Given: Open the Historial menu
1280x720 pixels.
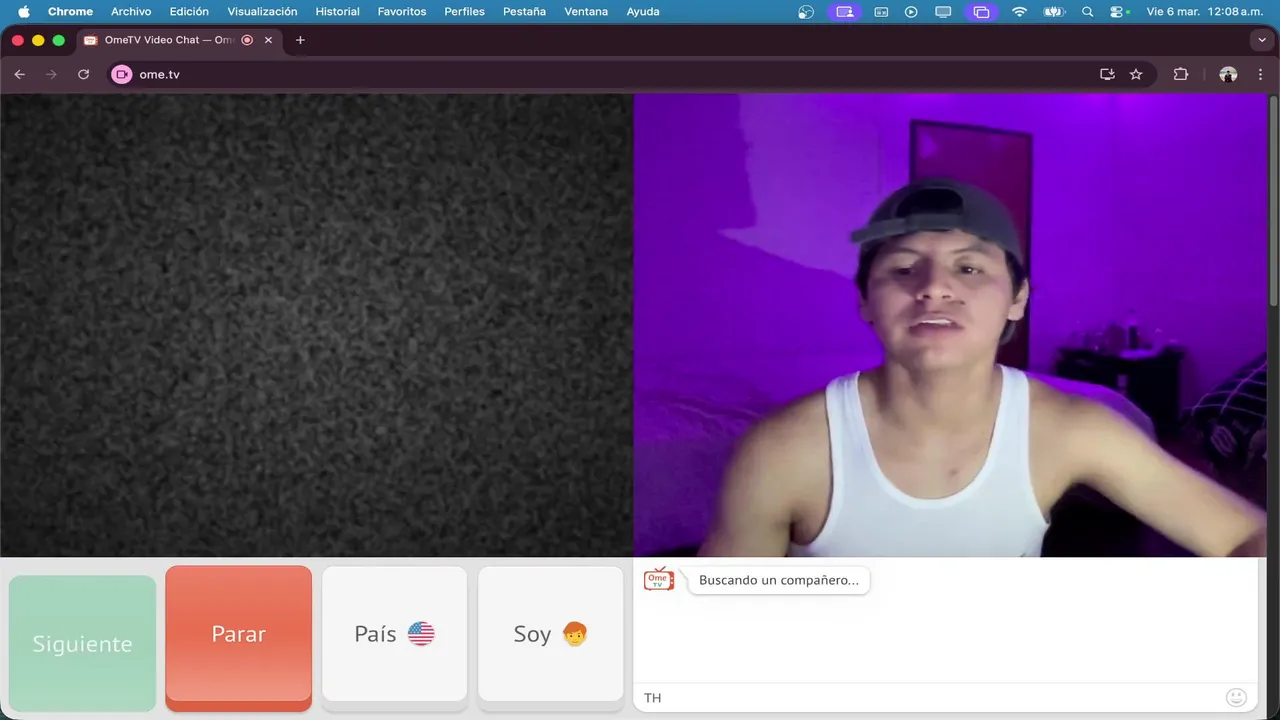Looking at the screenshot, I should (337, 12).
